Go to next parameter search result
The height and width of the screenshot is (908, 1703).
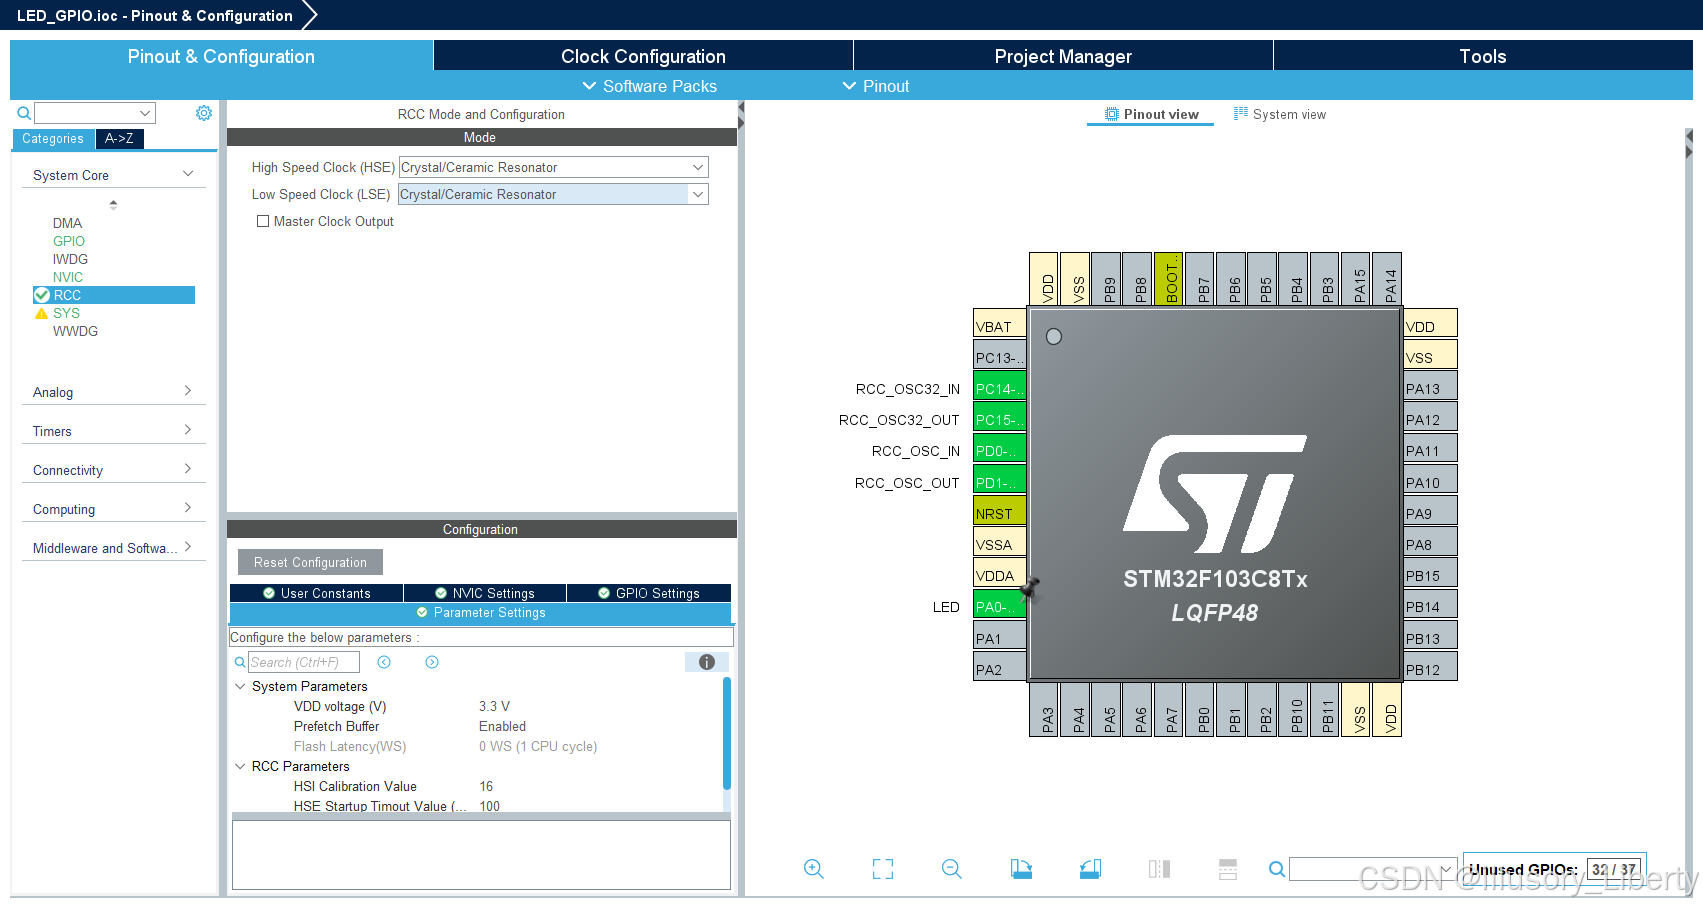[x=432, y=662]
